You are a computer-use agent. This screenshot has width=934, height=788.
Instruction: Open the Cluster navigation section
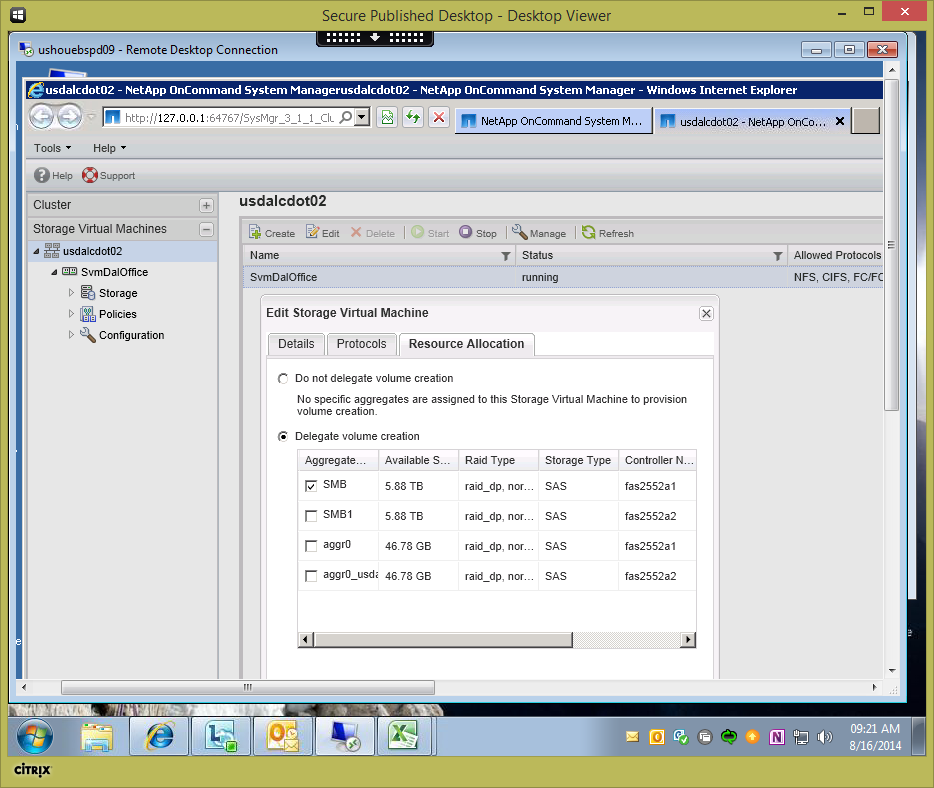click(x=52, y=205)
